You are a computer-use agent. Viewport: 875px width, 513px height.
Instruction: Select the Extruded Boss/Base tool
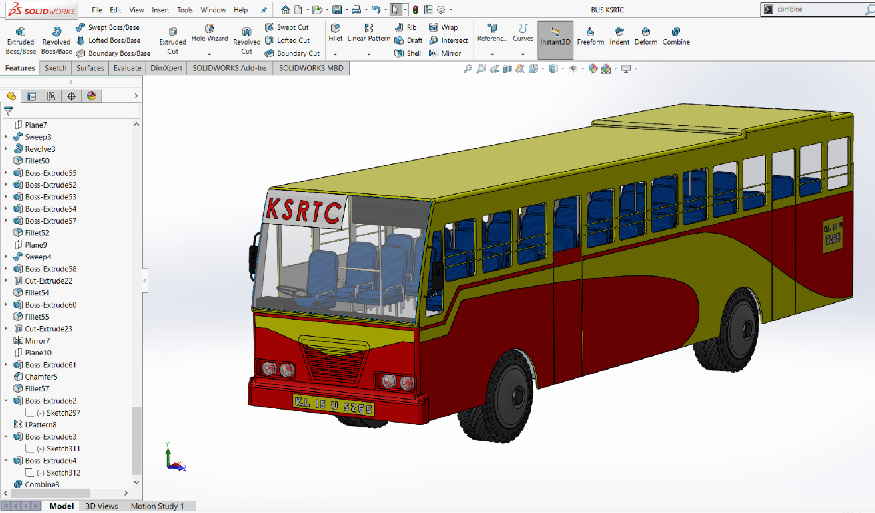tap(21, 41)
